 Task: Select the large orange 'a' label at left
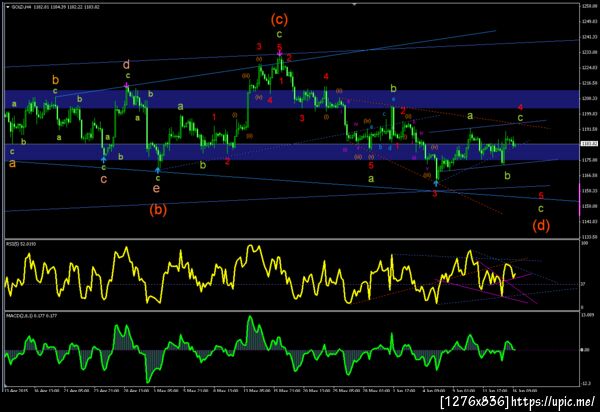(x=13, y=164)
